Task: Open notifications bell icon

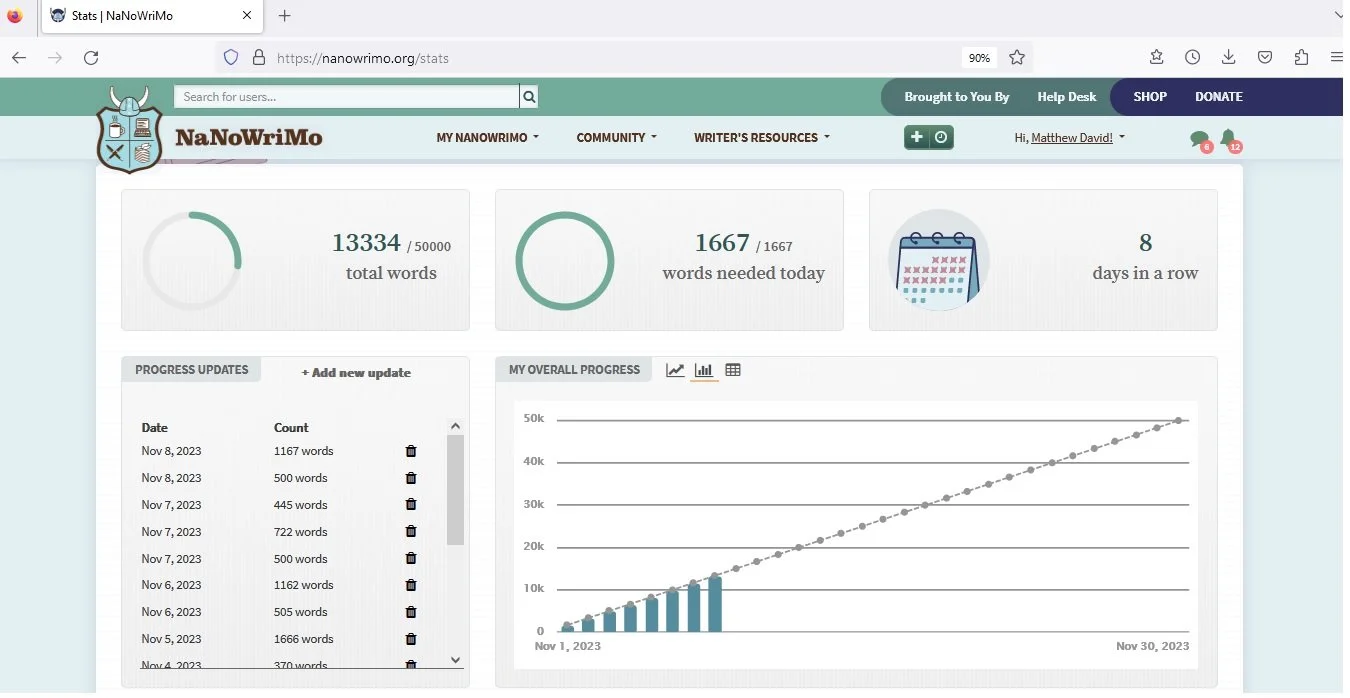Action: tap(1228, 138)
